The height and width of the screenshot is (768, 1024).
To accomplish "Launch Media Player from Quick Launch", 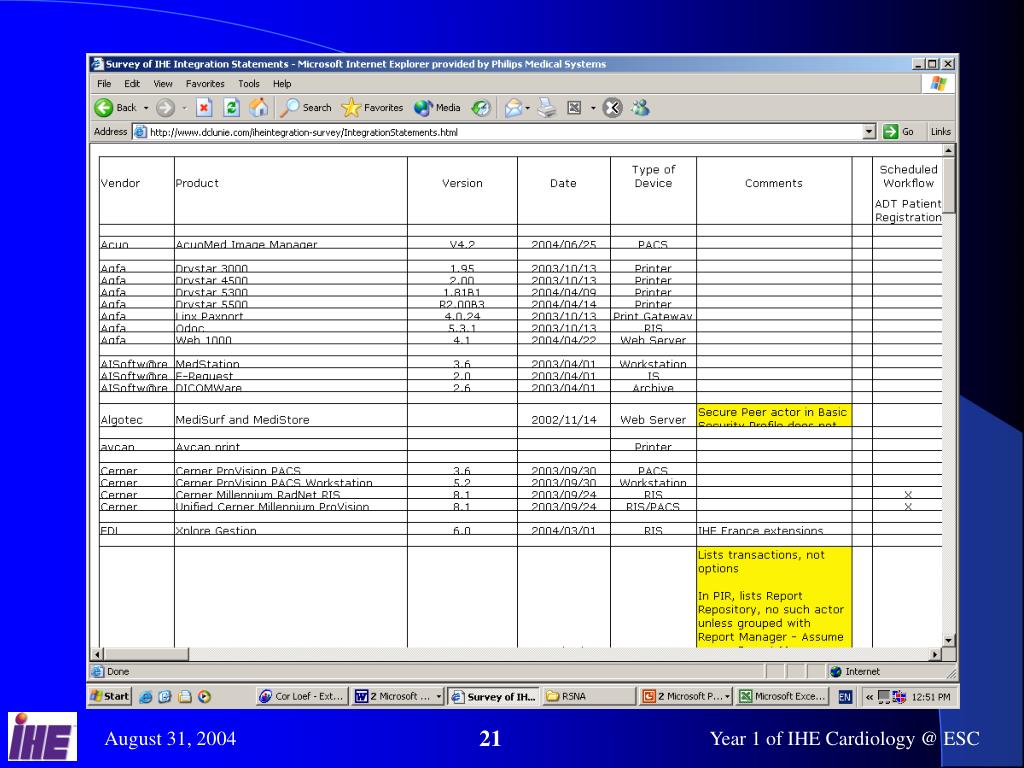I will tap(204, 697).
